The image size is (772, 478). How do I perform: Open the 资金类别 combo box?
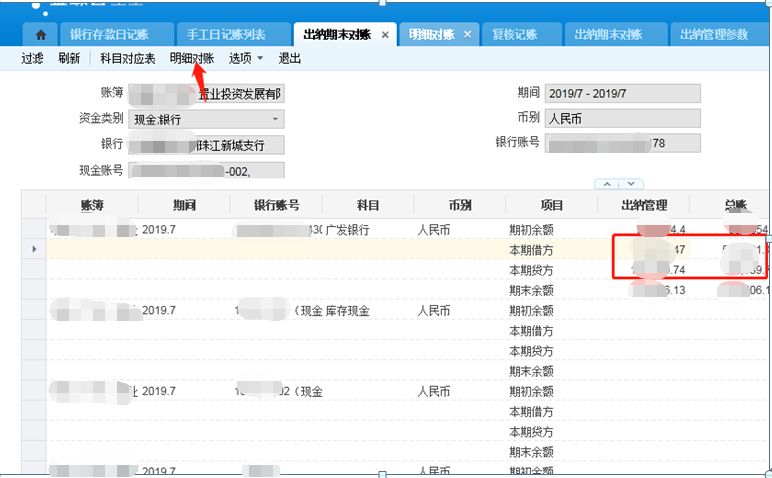(206, 119)
